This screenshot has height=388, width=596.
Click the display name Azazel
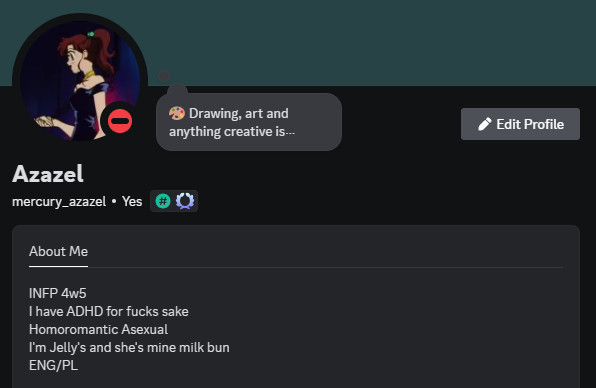[x=48, y=174]
